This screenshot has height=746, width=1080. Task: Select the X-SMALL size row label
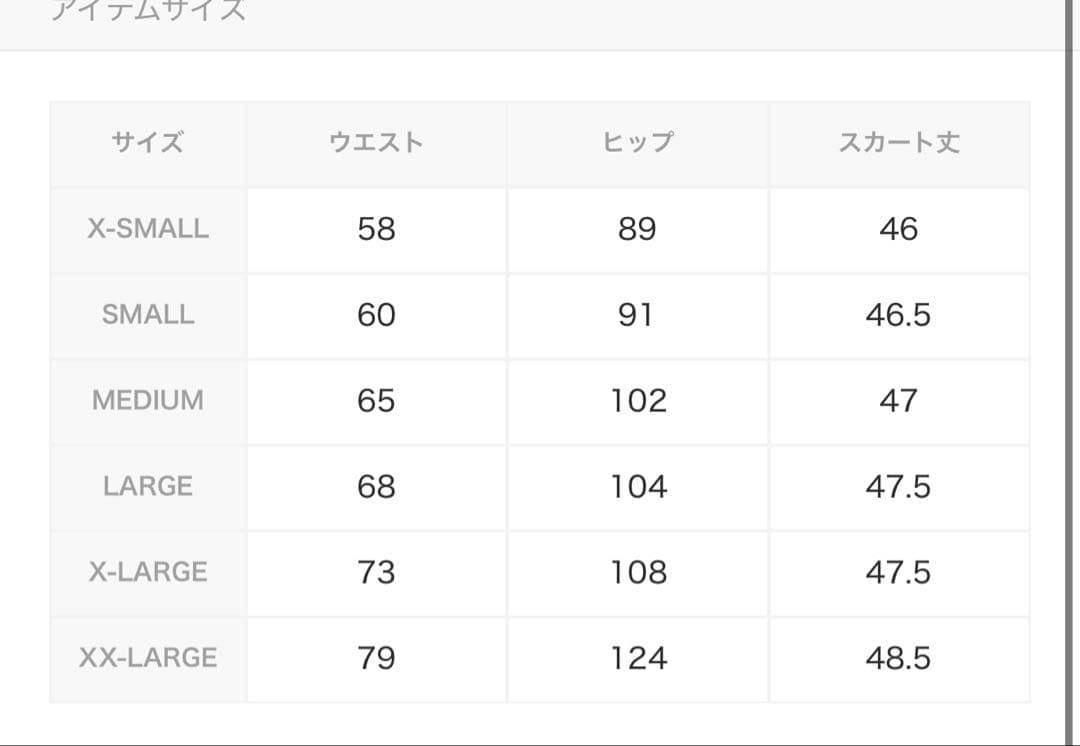(x=148, y=229)
